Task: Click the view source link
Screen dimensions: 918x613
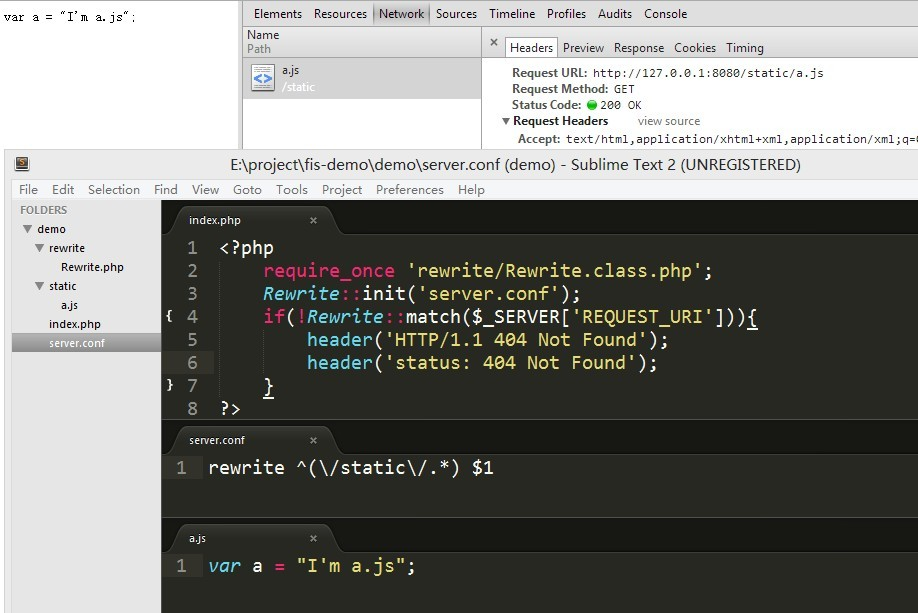Action: [669, 121]
